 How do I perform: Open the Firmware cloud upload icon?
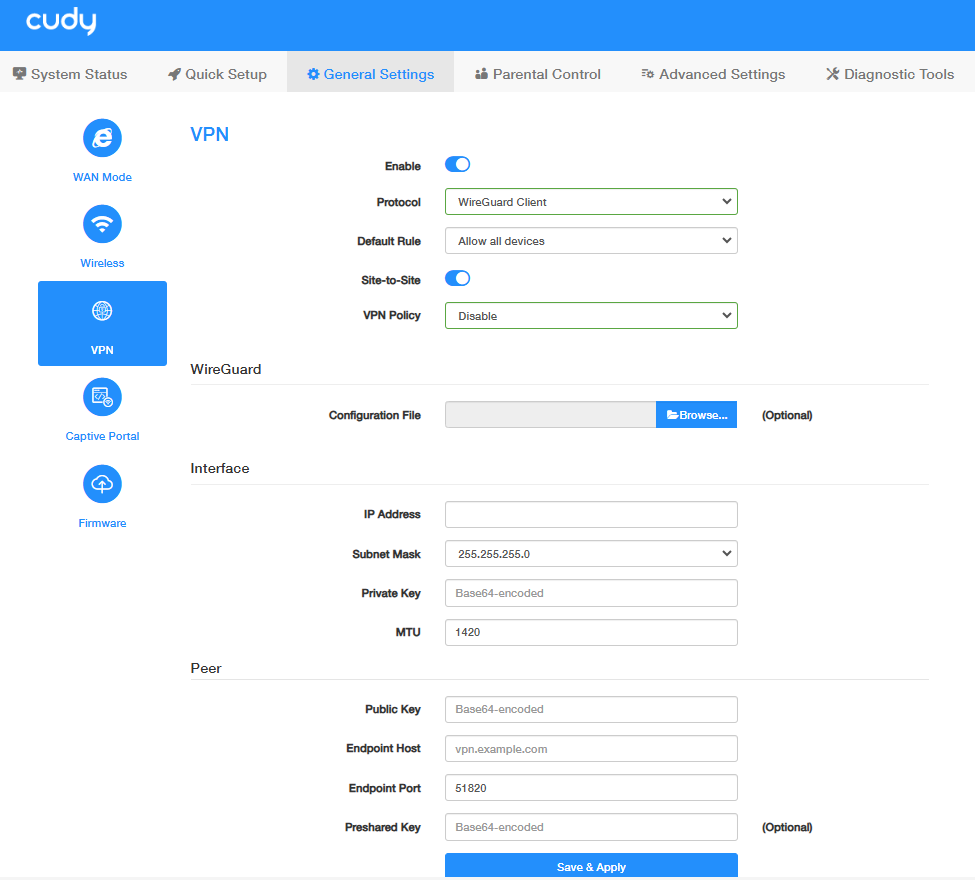coord(102,484)
